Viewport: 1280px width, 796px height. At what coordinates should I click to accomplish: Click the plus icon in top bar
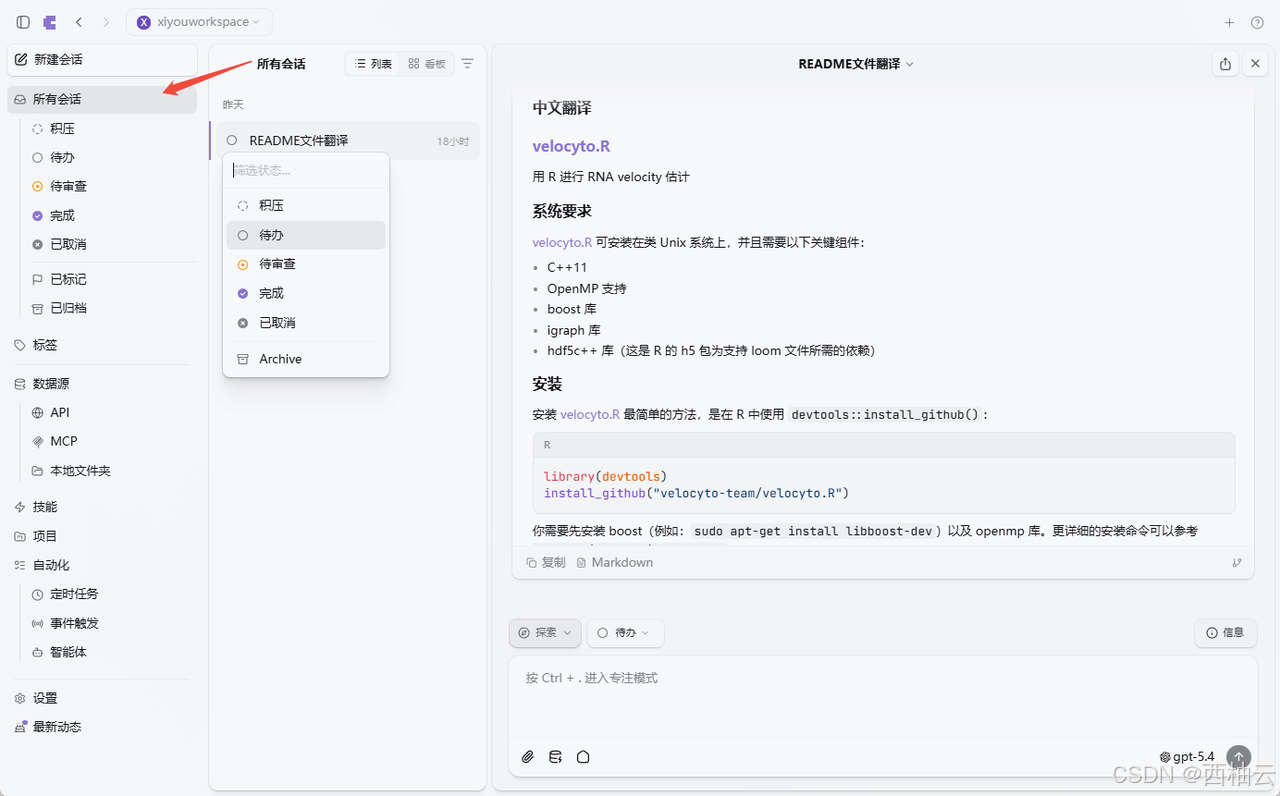tap(1230, 22)
